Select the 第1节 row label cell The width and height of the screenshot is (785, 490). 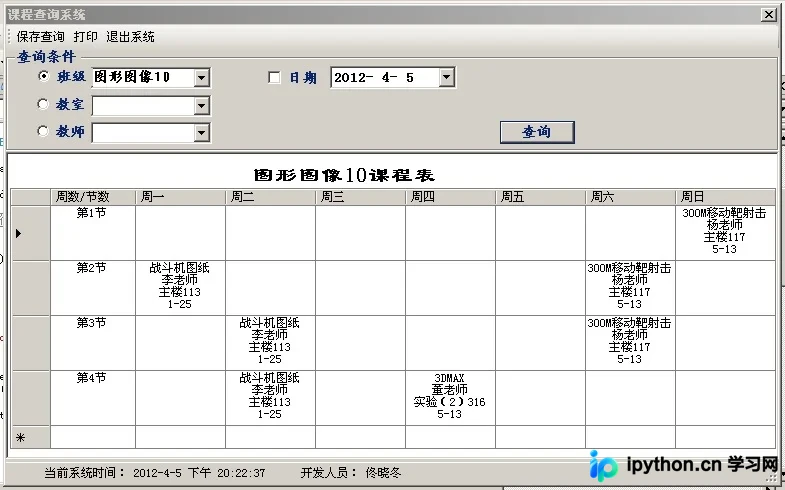click(x=93, y=233)
